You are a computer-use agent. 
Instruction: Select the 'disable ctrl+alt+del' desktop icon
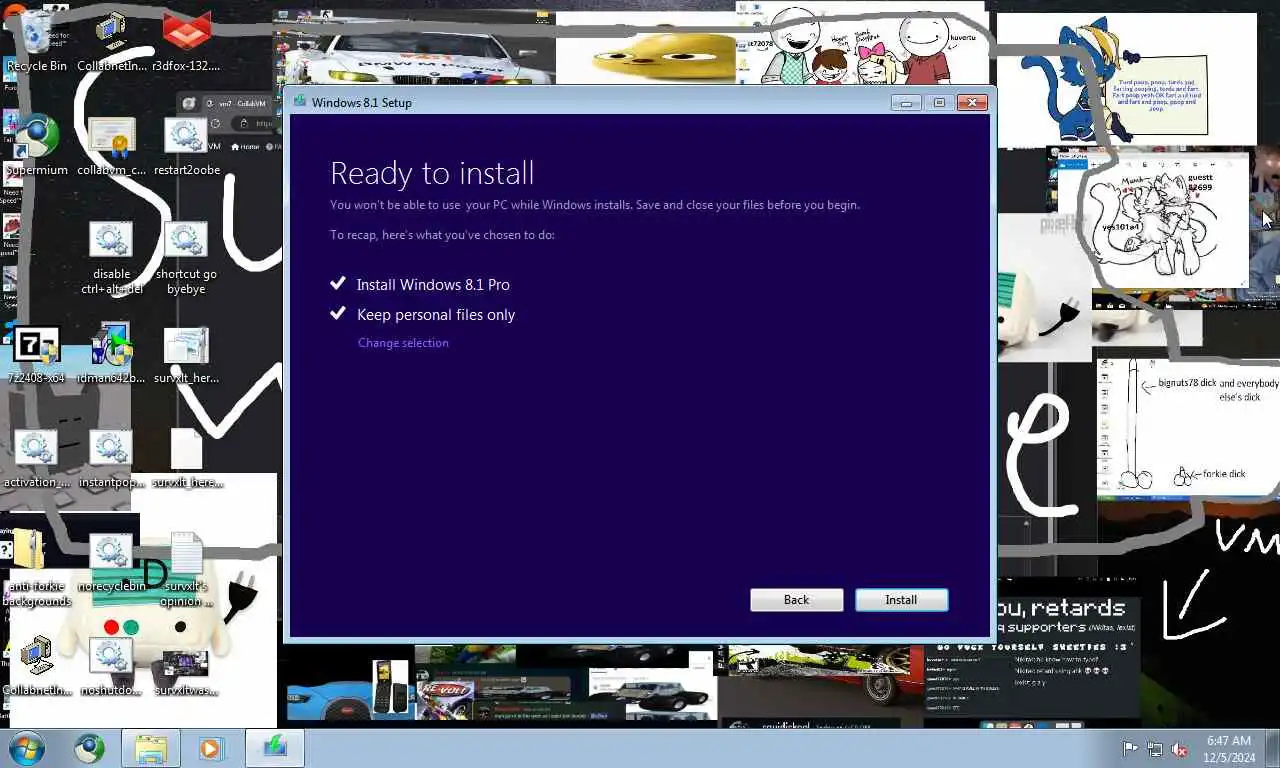(111, 257)
